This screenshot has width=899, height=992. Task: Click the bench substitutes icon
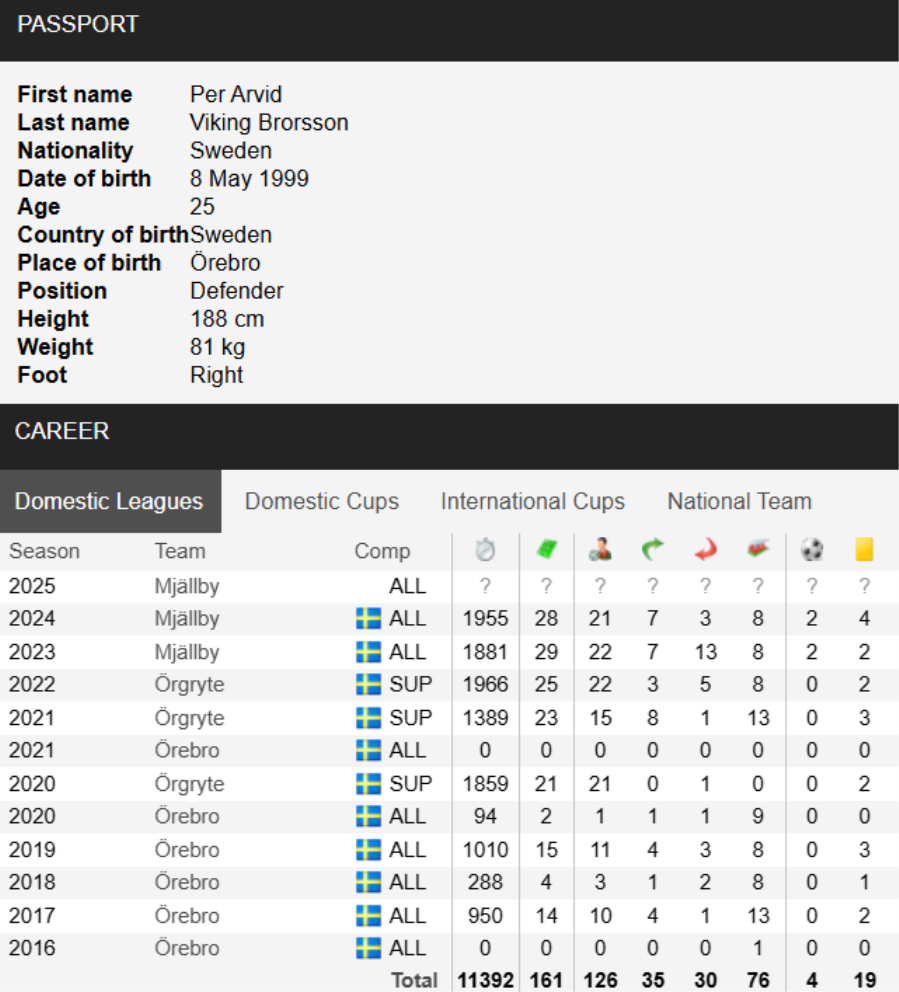pyautogui.click(x=758, y=548)
